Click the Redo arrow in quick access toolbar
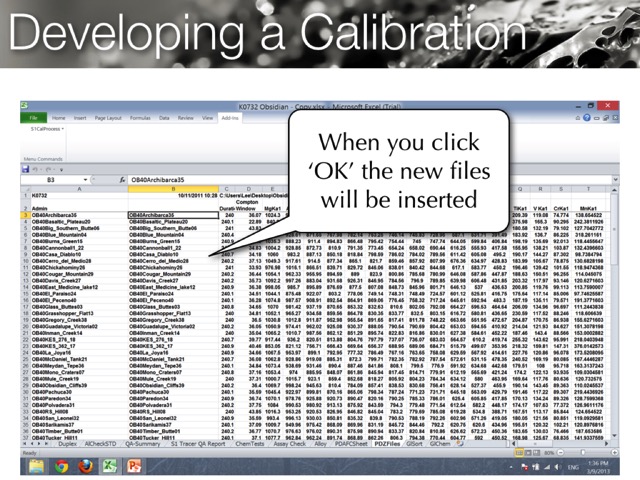This screenshot has height=480, width=640. coord(49,169)
